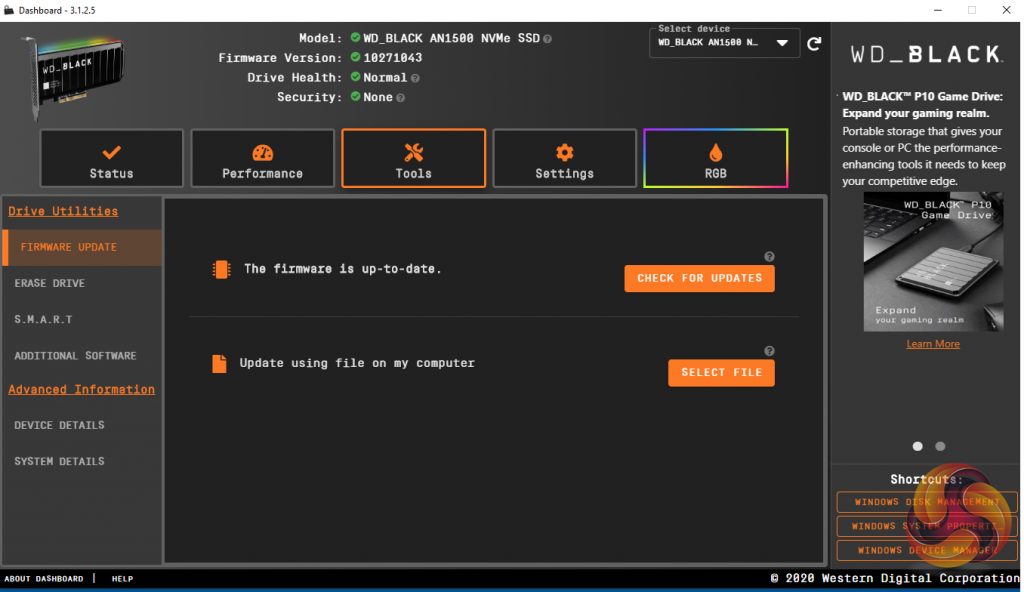Open System Details page
The width and height of the screenshot is (1024, 592).
pos(59,461)
